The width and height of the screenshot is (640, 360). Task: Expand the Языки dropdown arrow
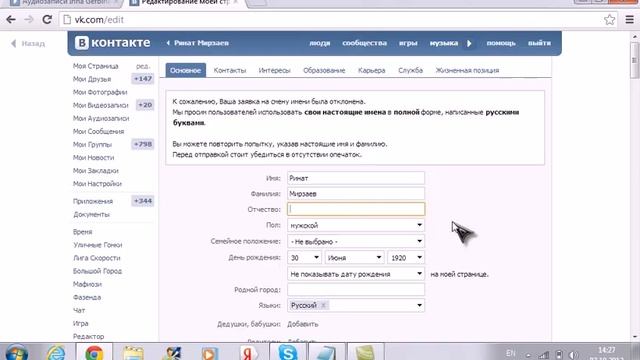[x=419, y=305]
